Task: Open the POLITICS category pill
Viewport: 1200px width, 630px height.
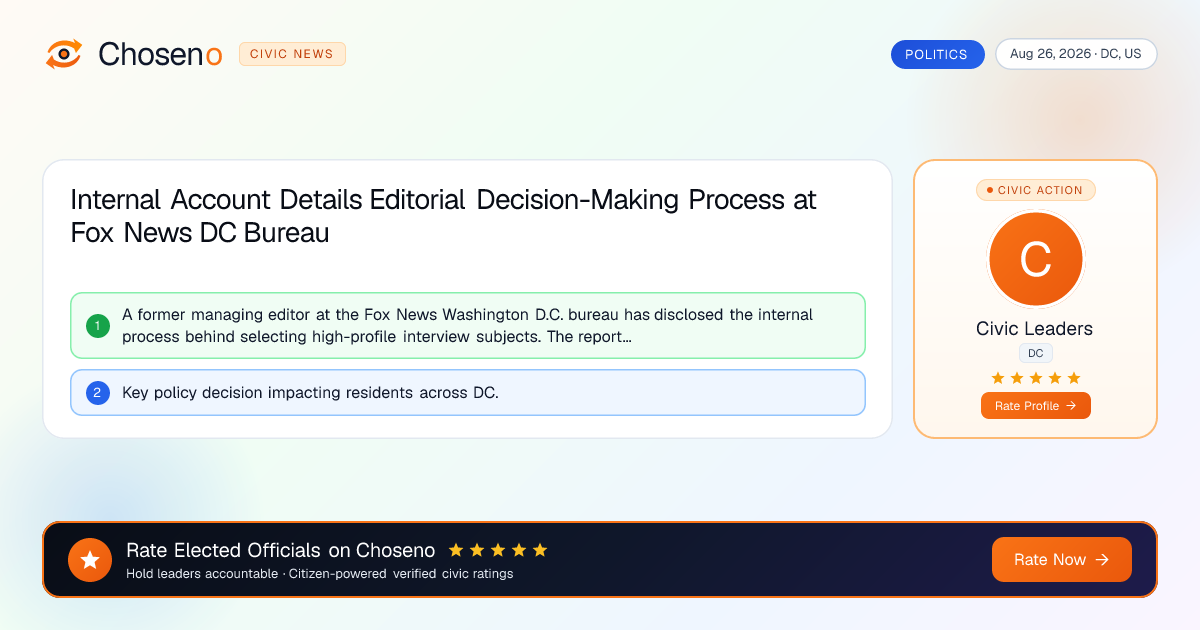Action: [x=937, y=54]
